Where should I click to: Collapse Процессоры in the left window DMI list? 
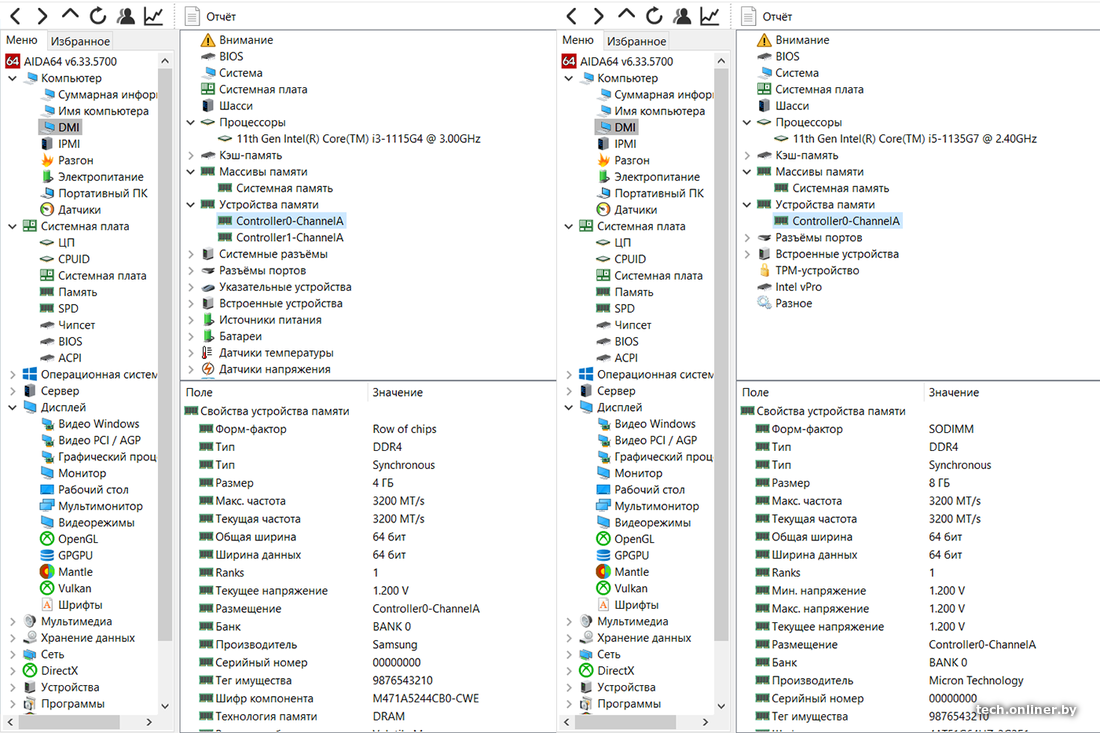click(190, 123)
